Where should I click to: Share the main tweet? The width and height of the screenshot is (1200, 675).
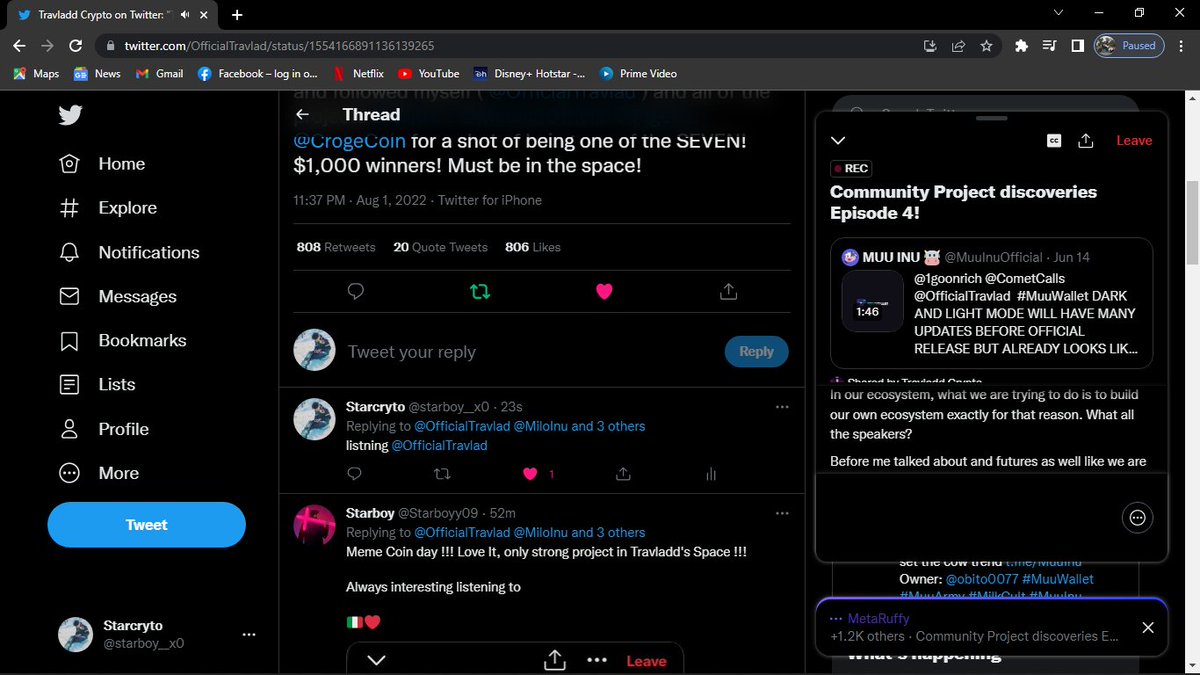[x=728, y=291]
